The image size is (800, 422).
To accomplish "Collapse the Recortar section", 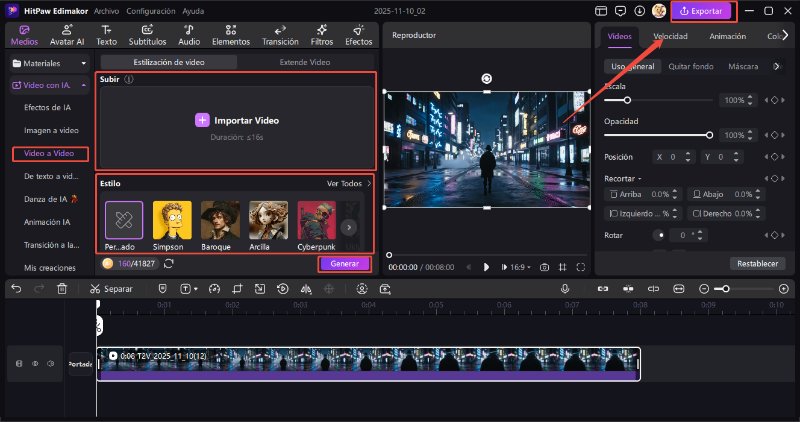I will coord(640,179).
